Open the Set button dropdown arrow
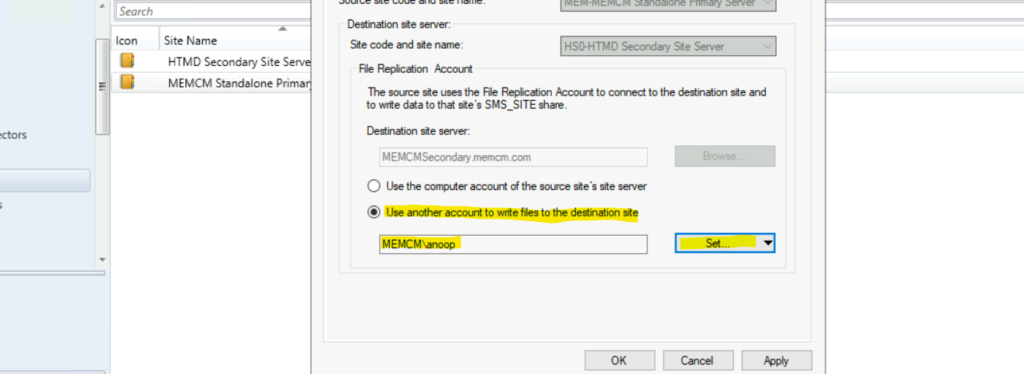 (768, 243)
